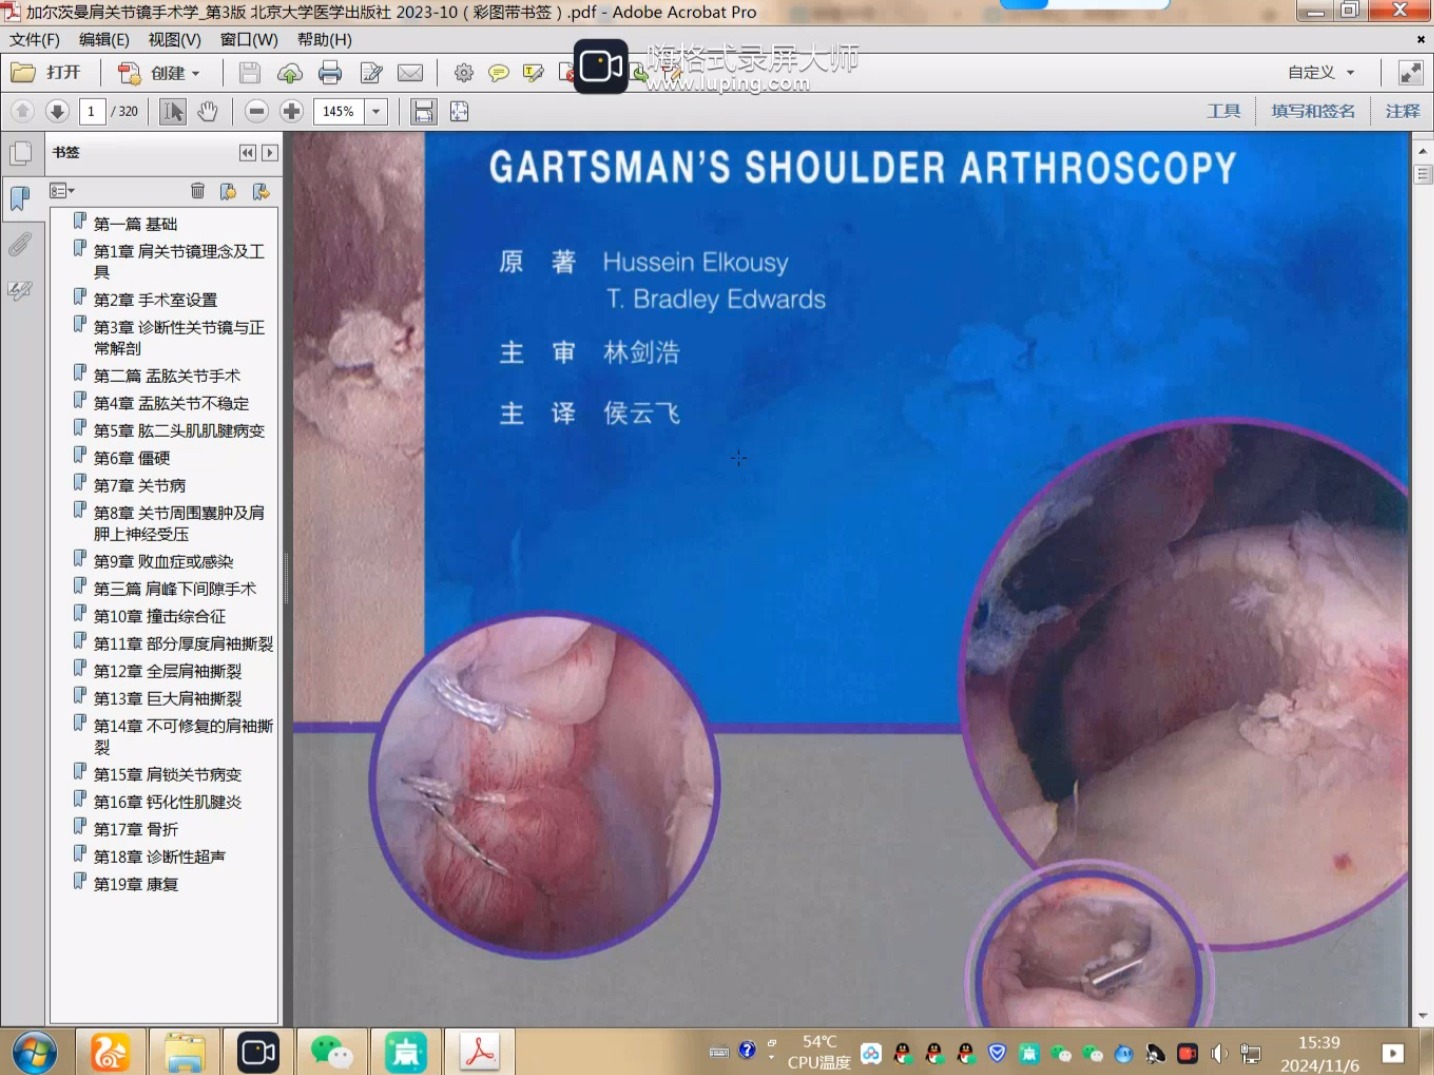Select bookmark 第17章 骨折
The height and width of the screenshot is (1075, 1434).
(136, 830)
